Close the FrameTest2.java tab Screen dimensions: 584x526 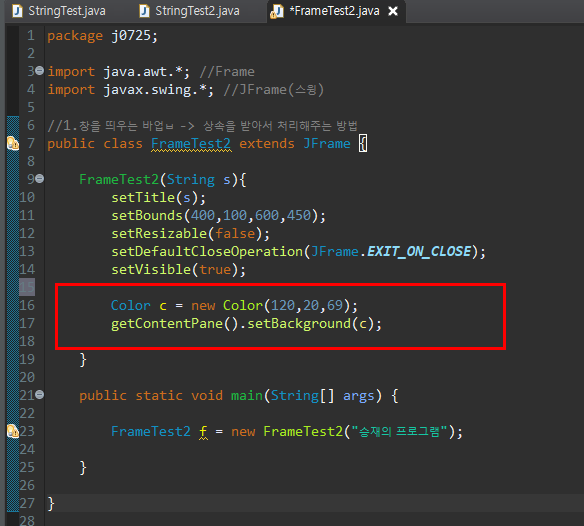[393, 12]
